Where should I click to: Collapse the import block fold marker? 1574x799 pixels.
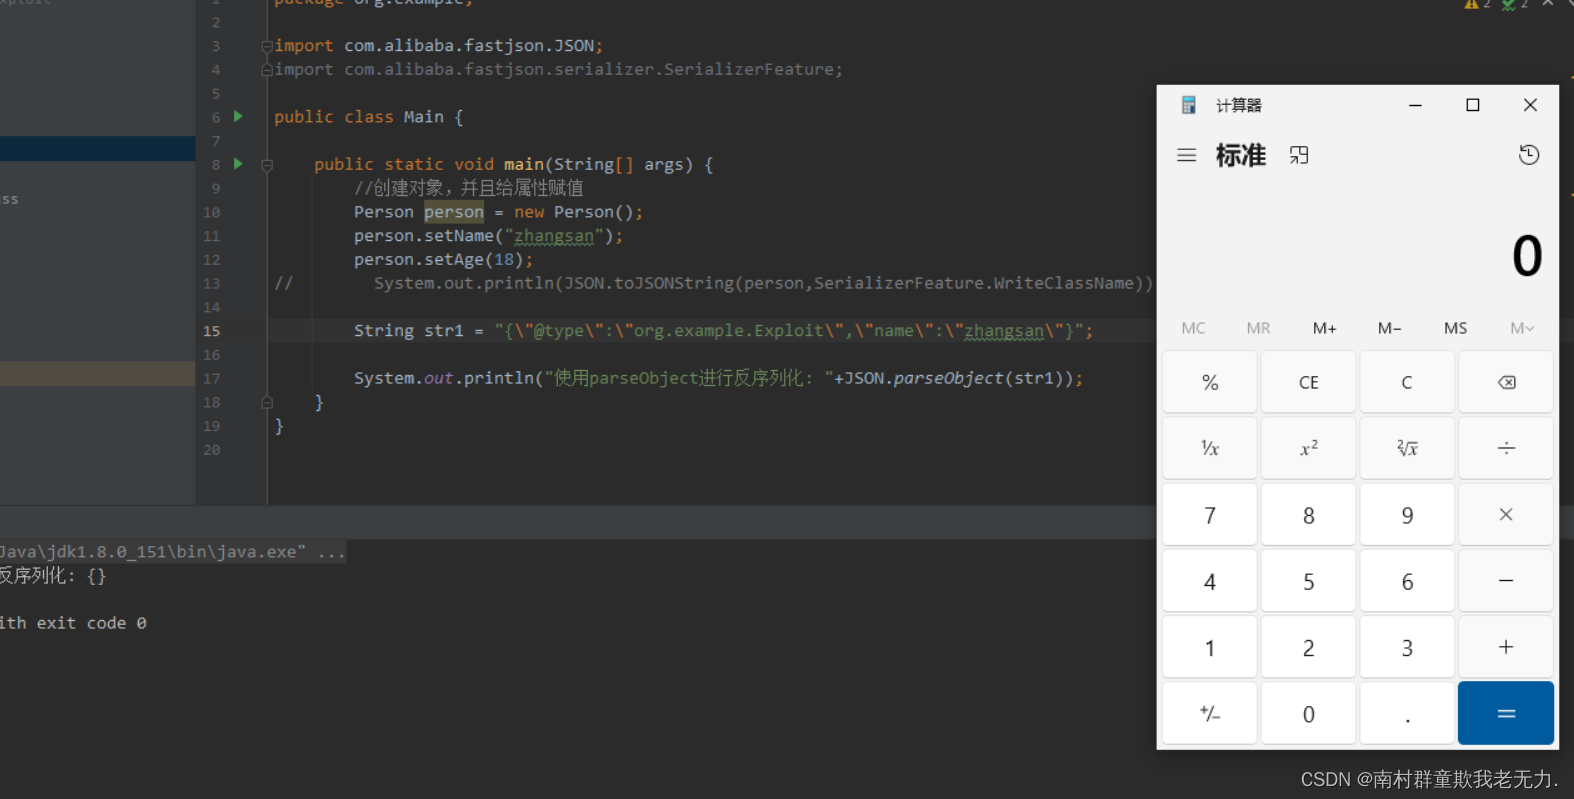click(x=267, y=46)
